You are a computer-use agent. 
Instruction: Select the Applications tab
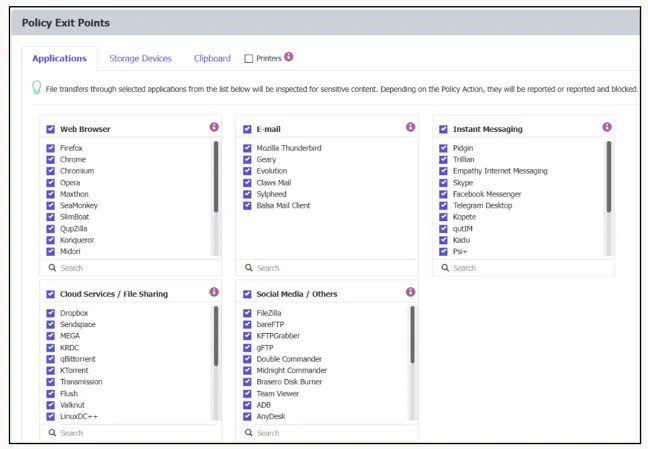[x=60, y=58]
